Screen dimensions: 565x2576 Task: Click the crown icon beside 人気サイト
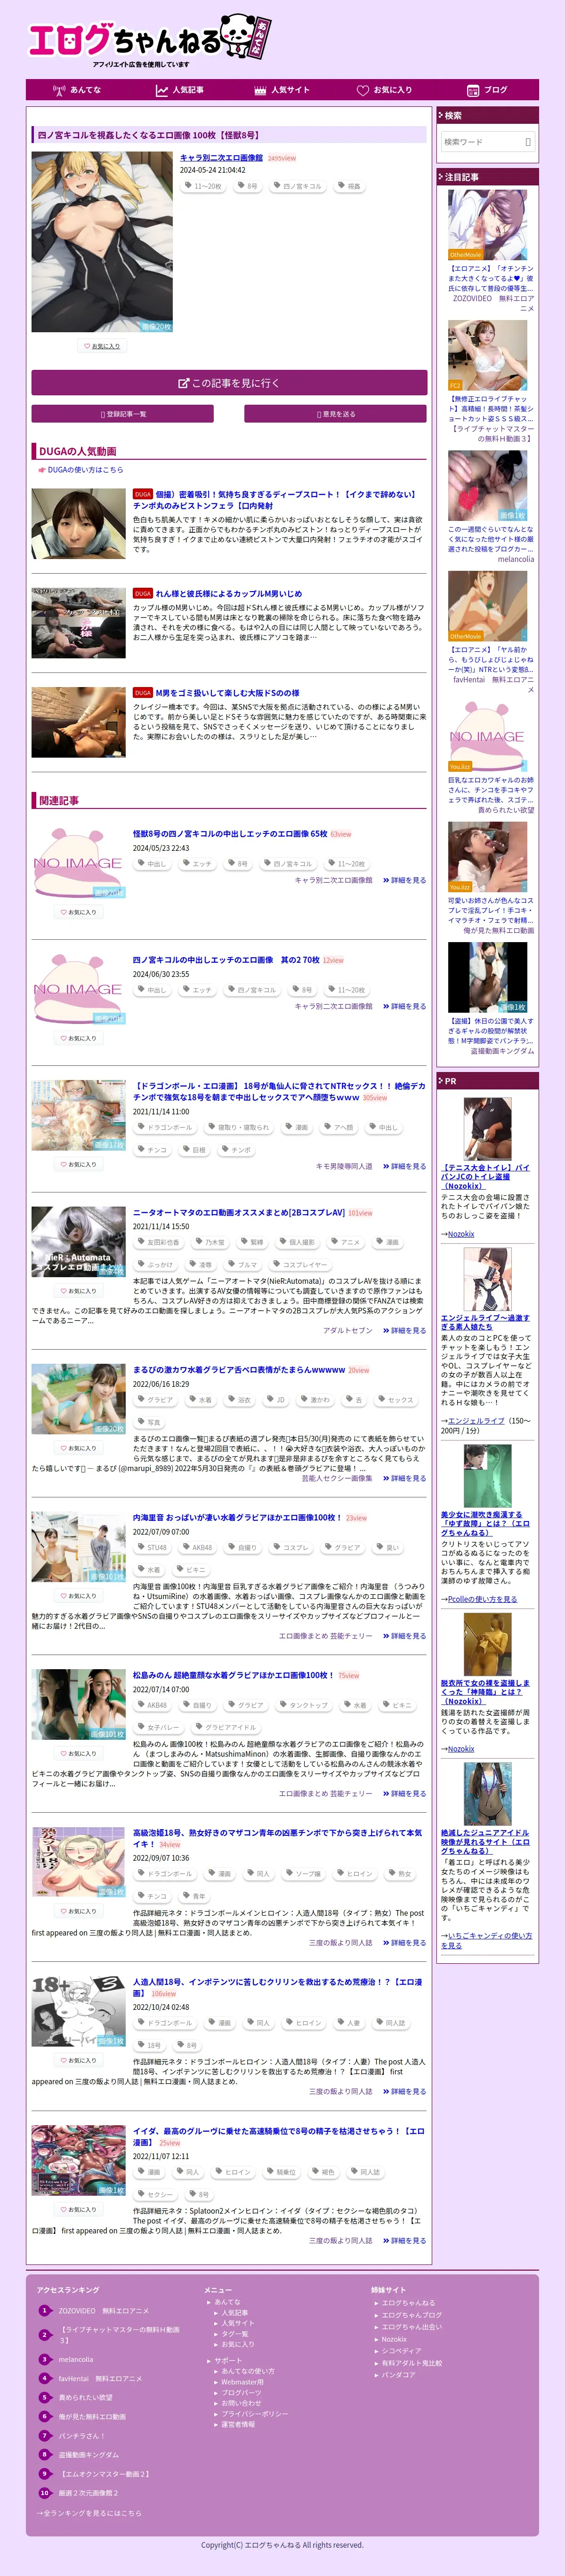(x=260, y=90)
